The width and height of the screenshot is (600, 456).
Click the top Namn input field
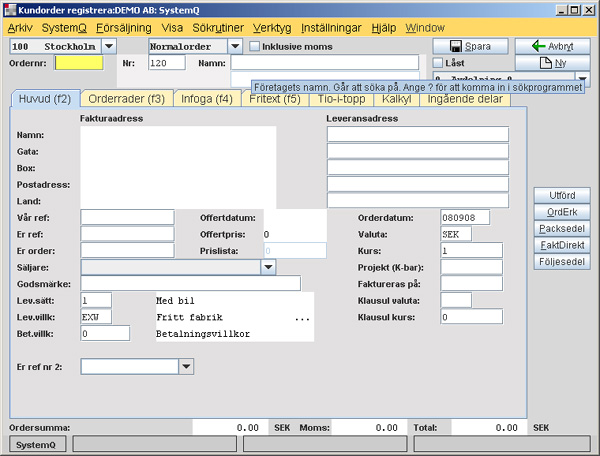tap(325, 63)
